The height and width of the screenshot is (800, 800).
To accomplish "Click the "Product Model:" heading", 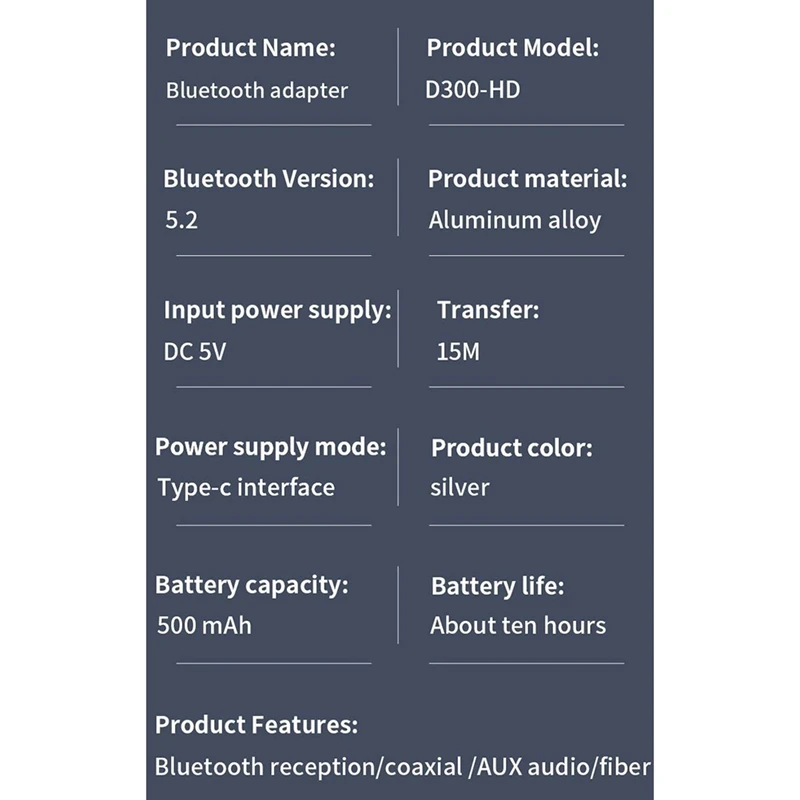I will [x=513, y=48].
